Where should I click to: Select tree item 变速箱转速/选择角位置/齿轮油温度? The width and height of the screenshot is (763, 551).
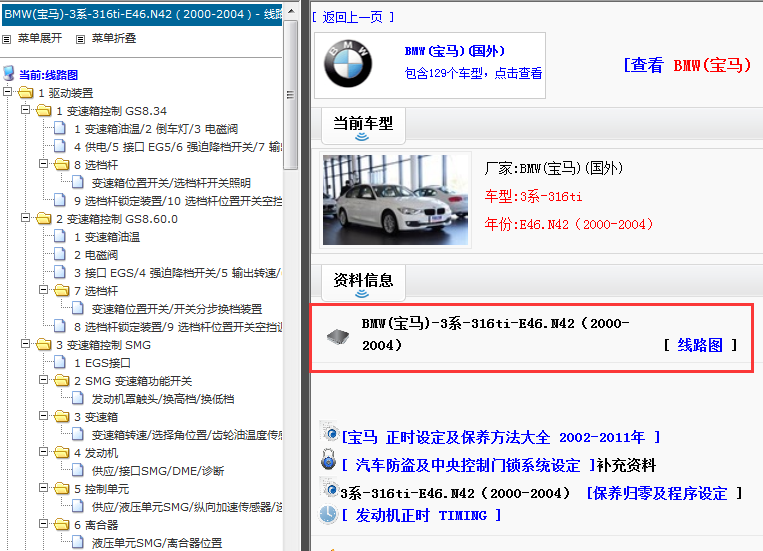[x=187, y=435]
